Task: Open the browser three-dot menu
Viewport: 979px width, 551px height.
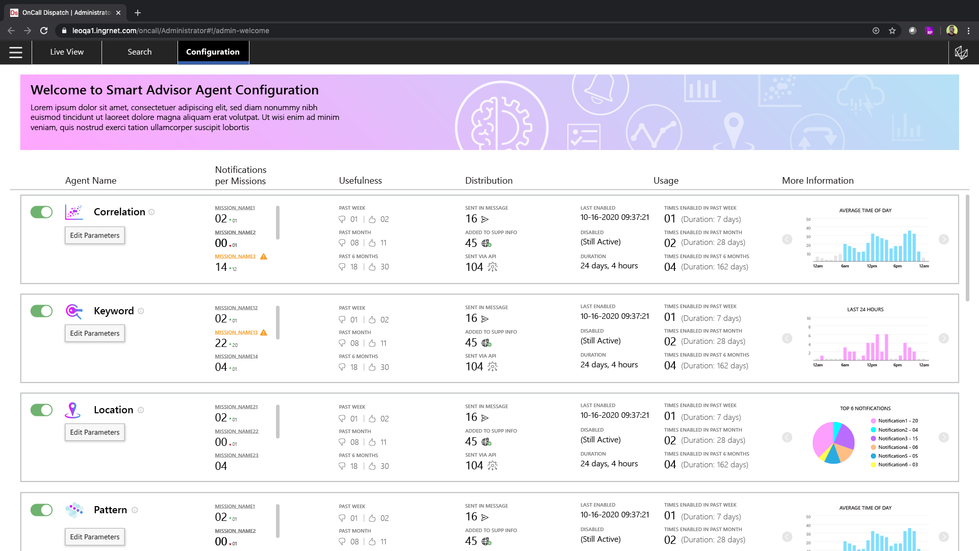Action: (968, 30)
